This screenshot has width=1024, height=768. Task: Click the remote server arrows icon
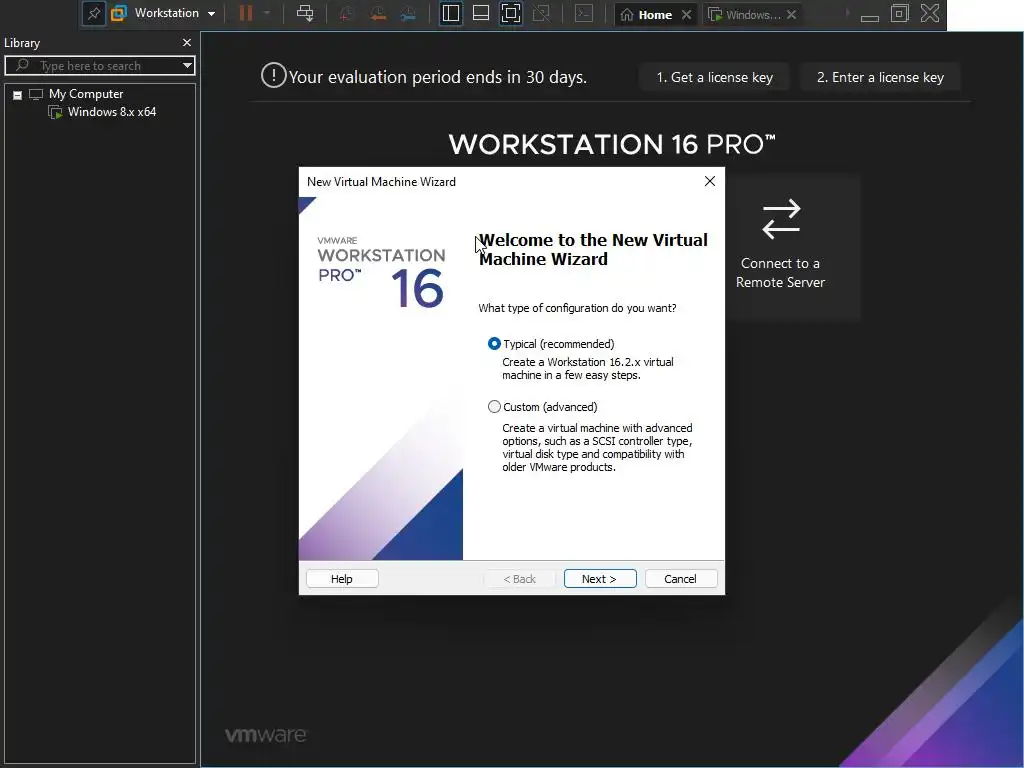point(781,219)
